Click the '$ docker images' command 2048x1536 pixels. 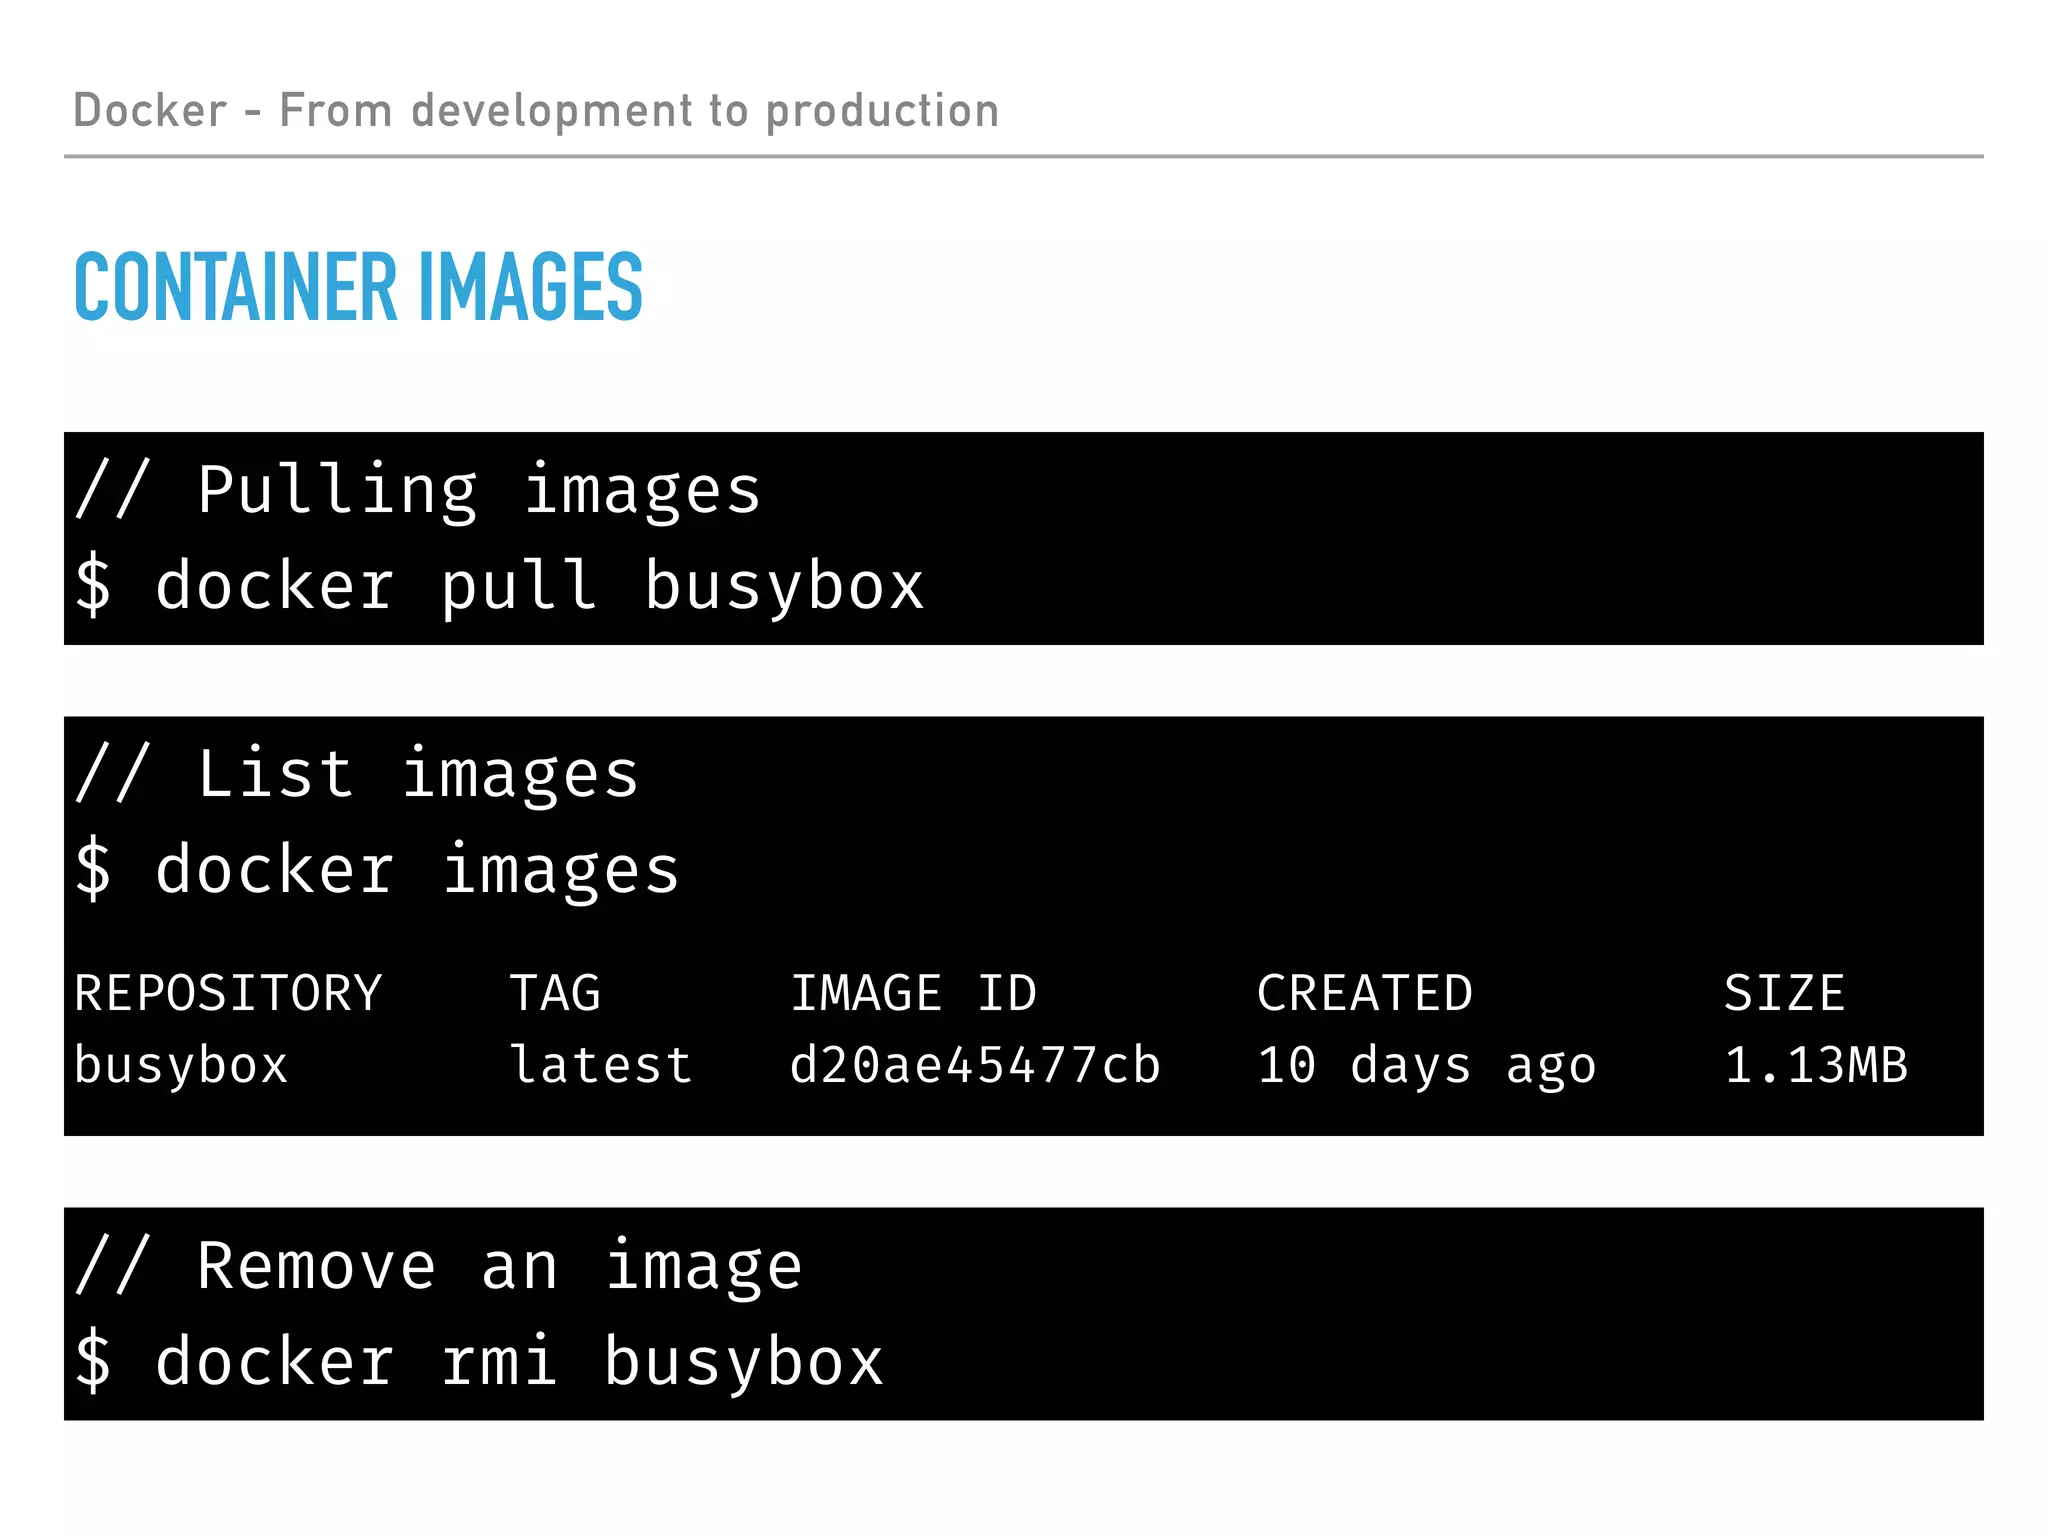coord(377,870)
